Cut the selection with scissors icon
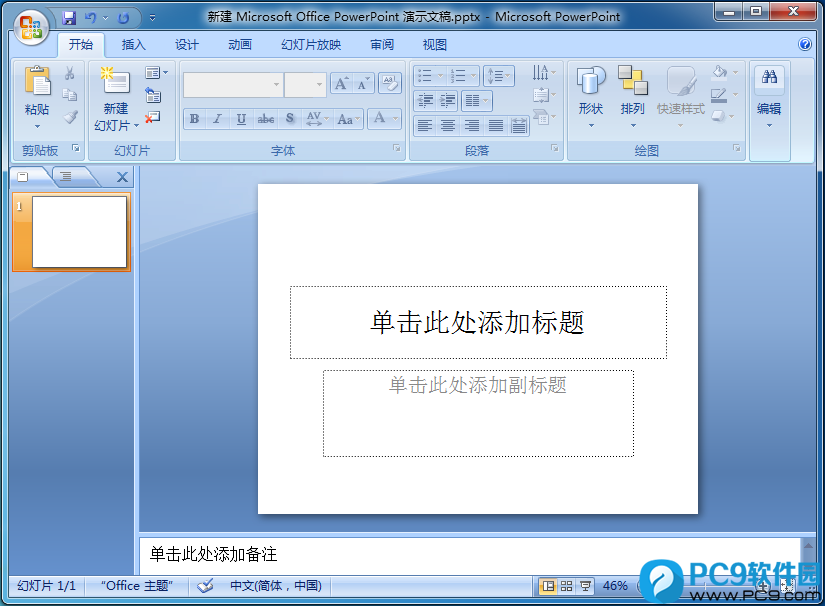Screen dimensions: 825x606 point(69,73)
